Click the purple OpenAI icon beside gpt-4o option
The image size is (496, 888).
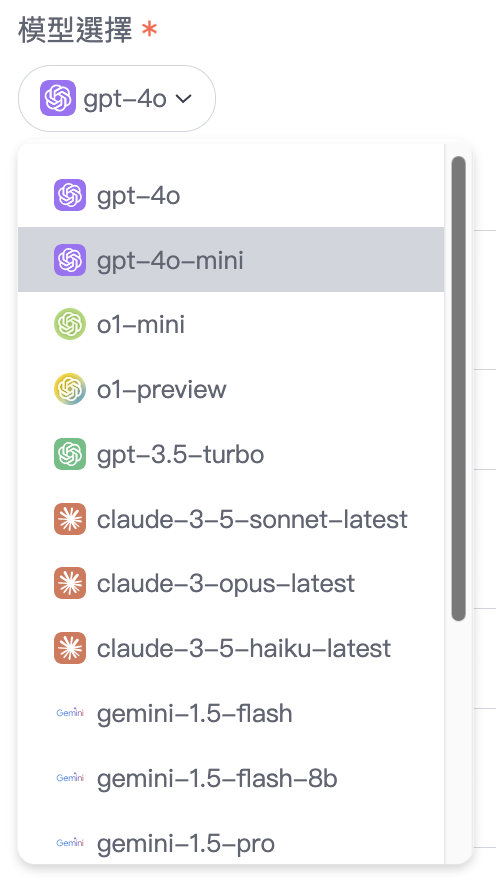click(70, 195)
